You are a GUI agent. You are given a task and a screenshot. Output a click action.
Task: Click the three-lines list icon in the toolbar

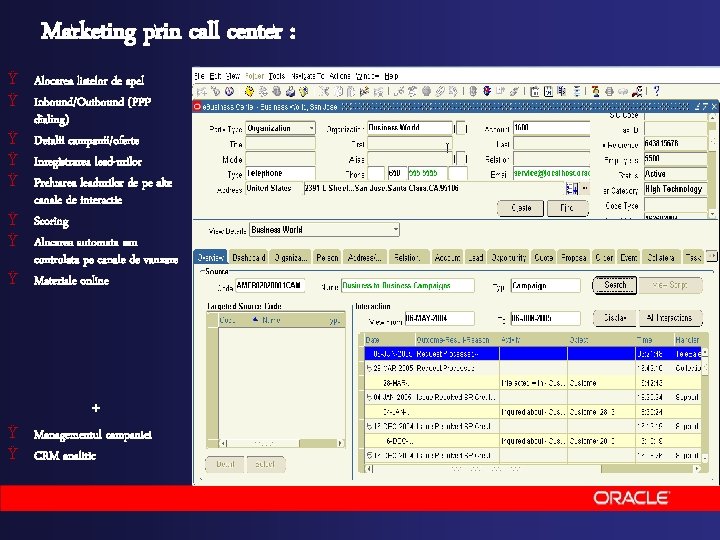[577, 91]
